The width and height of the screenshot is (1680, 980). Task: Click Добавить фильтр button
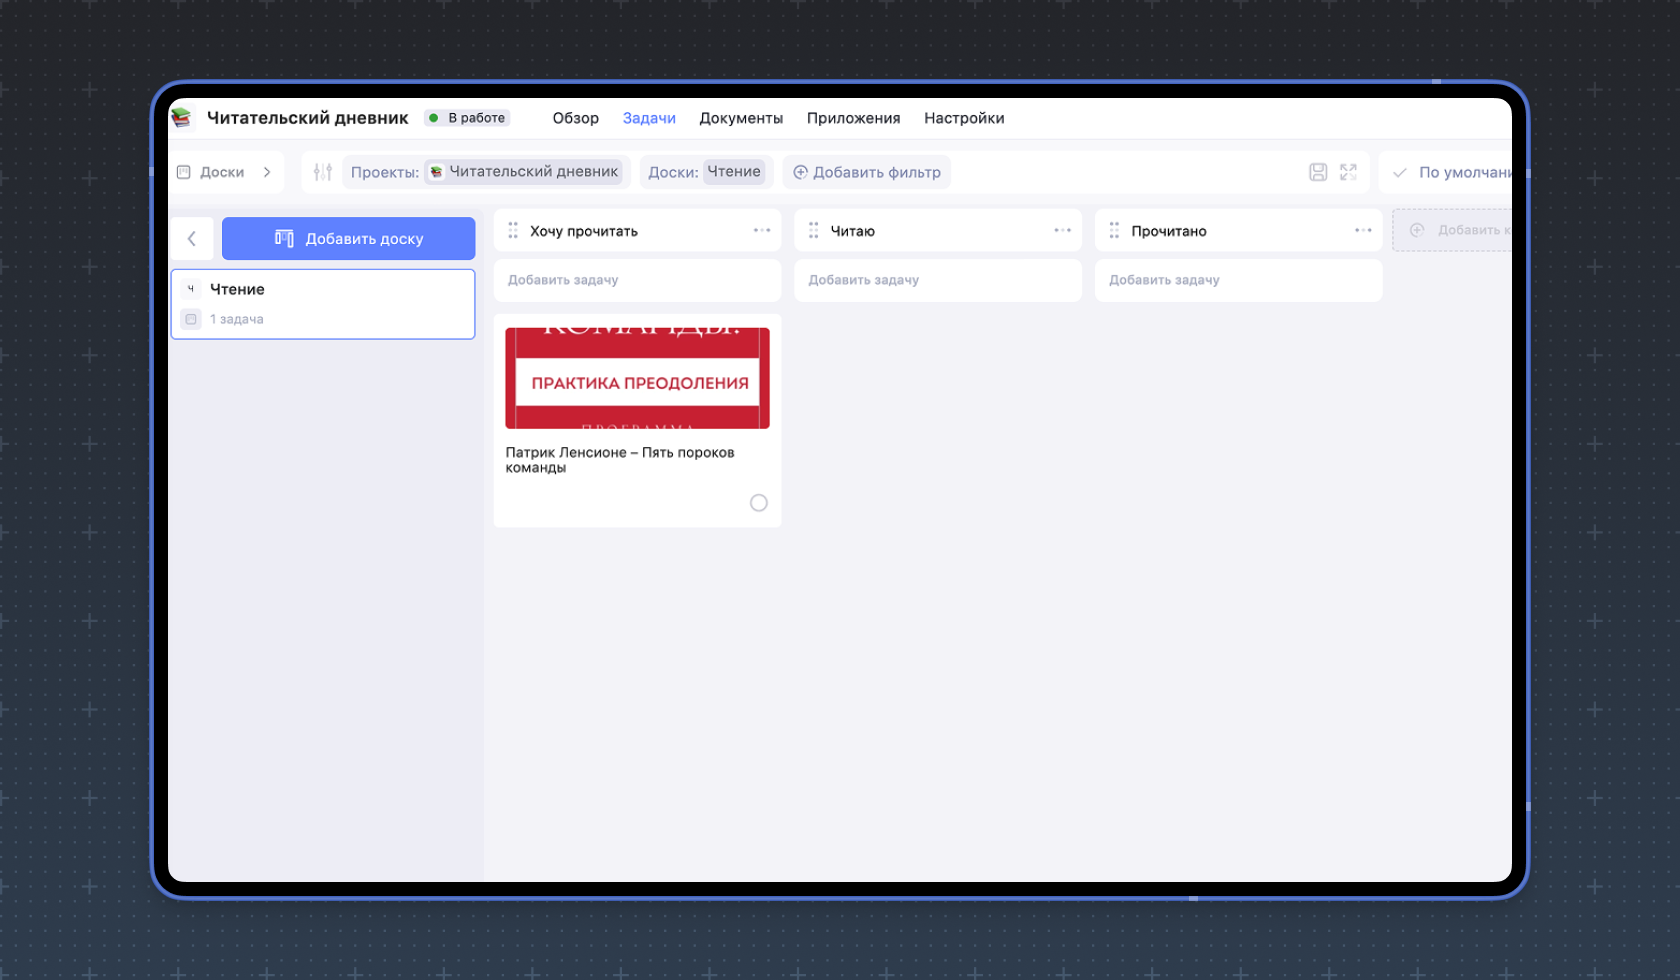[x=867, y=172]
